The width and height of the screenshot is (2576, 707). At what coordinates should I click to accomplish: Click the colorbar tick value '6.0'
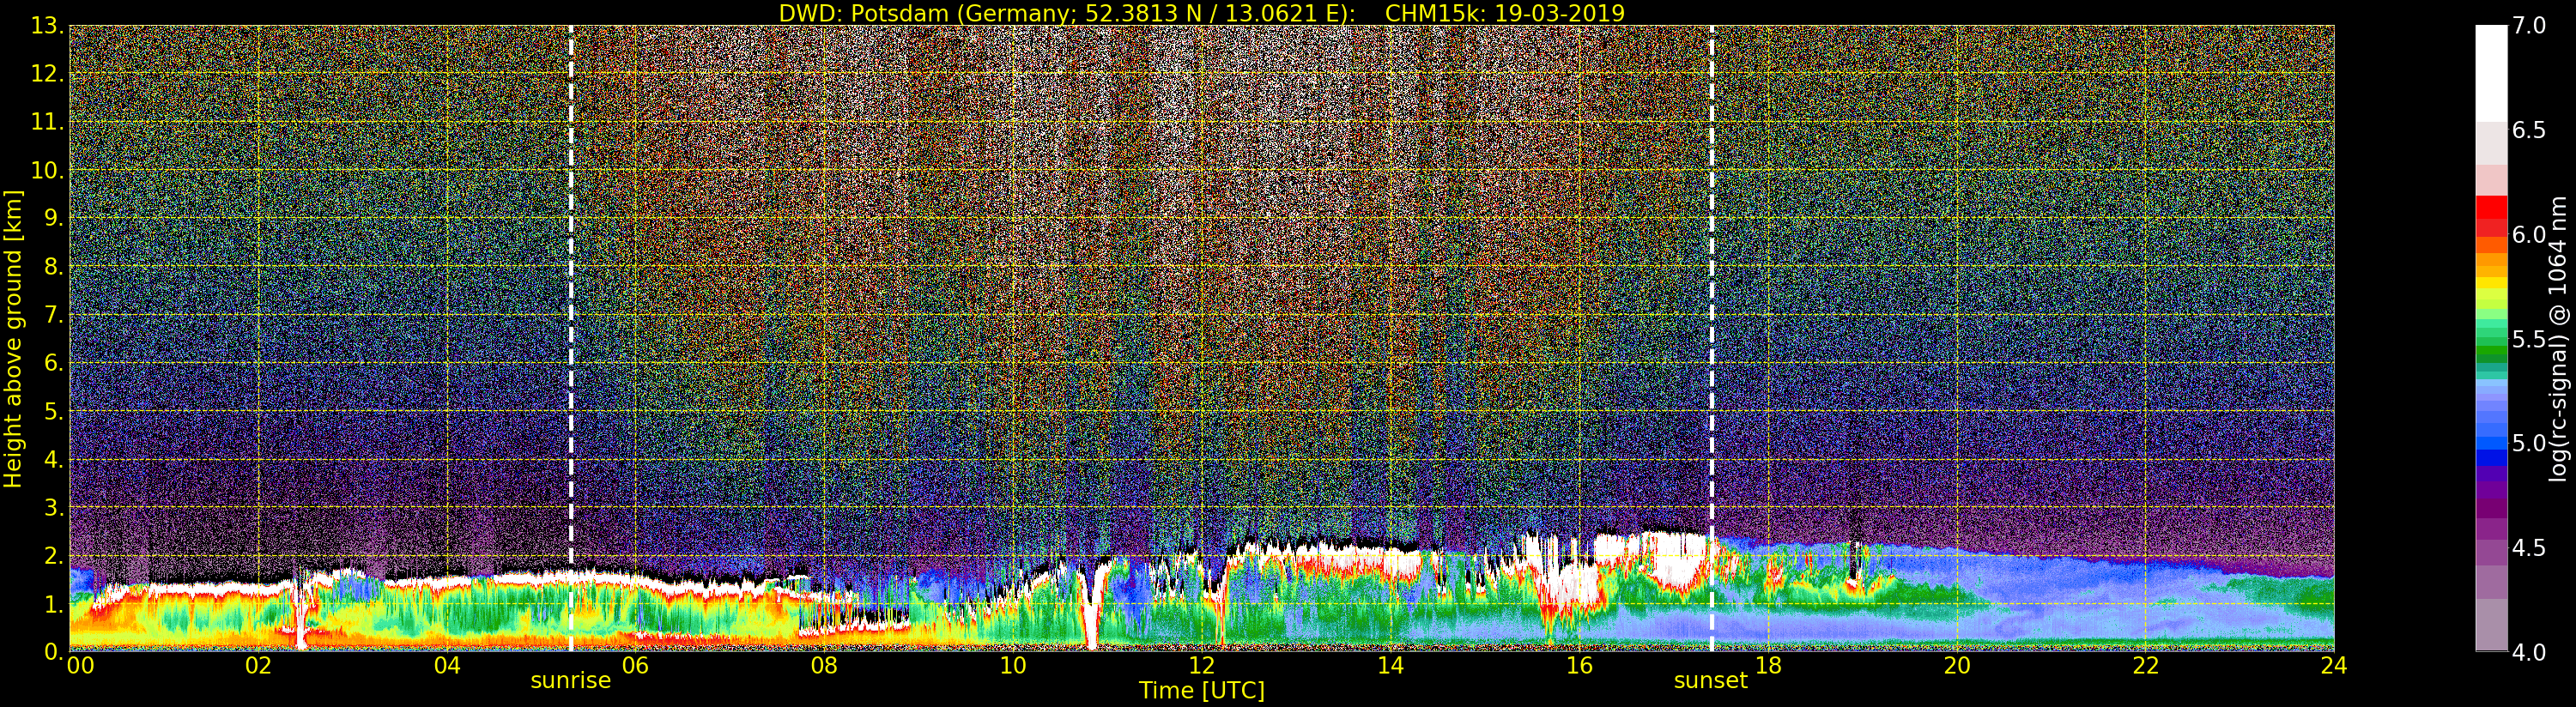click(x=2529, y=234)
